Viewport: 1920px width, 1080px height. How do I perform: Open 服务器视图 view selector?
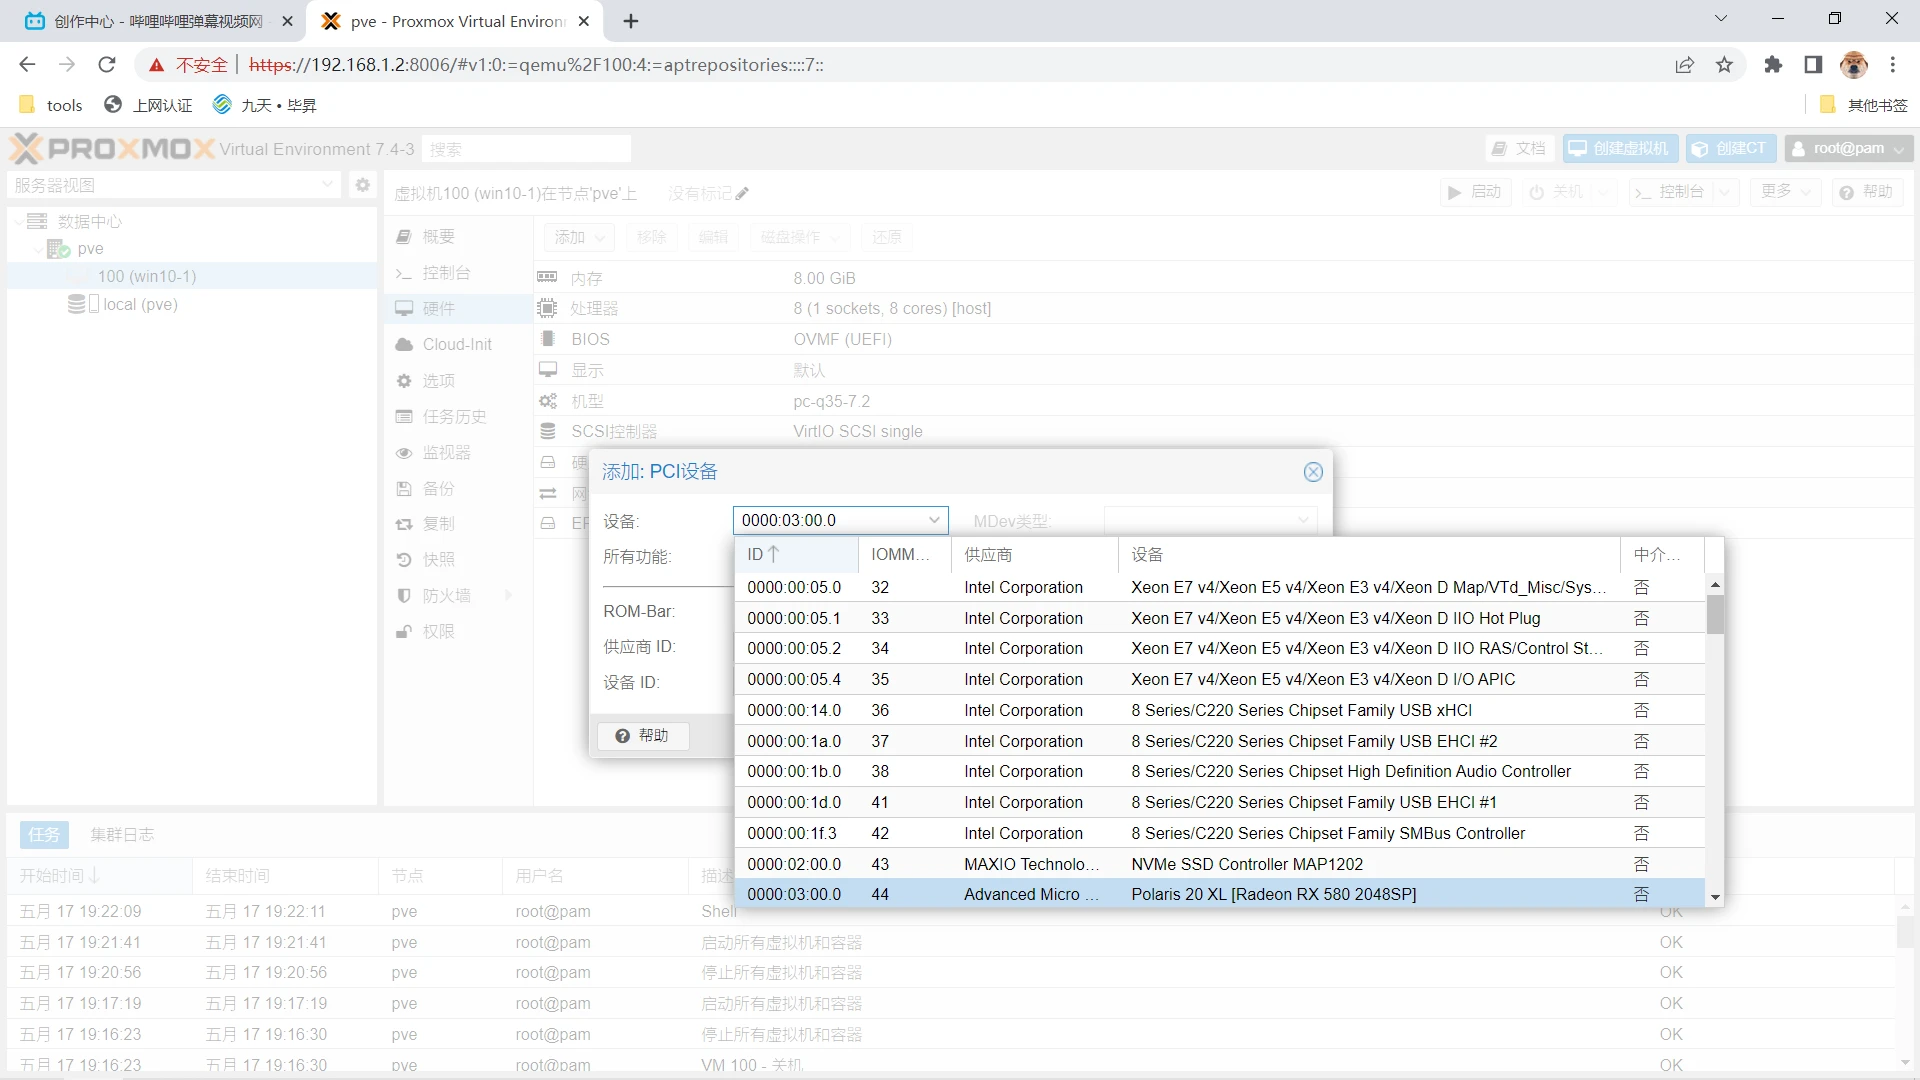174,185
